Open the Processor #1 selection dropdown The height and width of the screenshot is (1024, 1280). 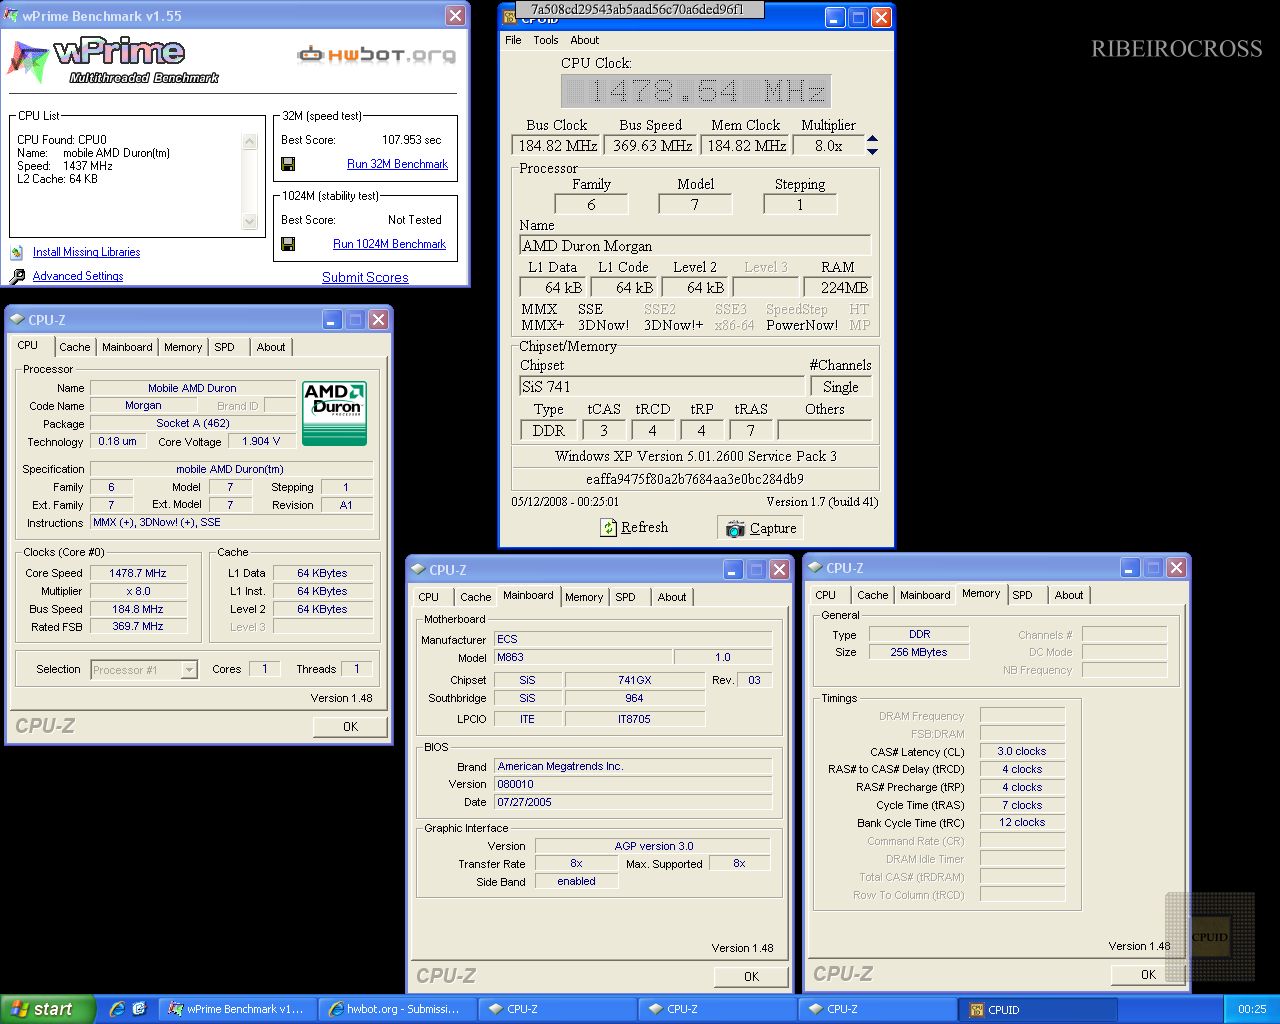pos(189,670)
